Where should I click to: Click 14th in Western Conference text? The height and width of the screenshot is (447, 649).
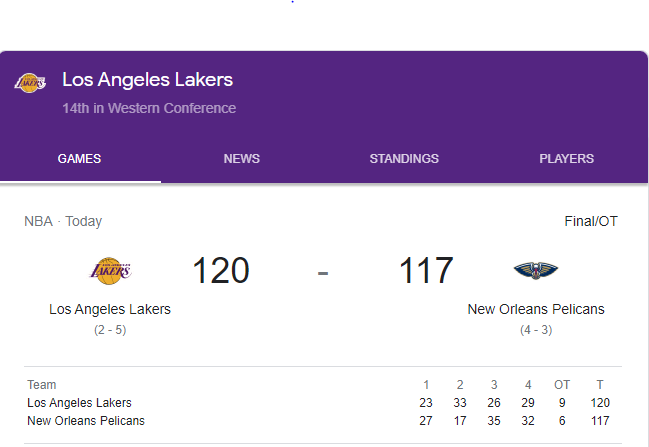pyautogui.click(x=149, y=108)
